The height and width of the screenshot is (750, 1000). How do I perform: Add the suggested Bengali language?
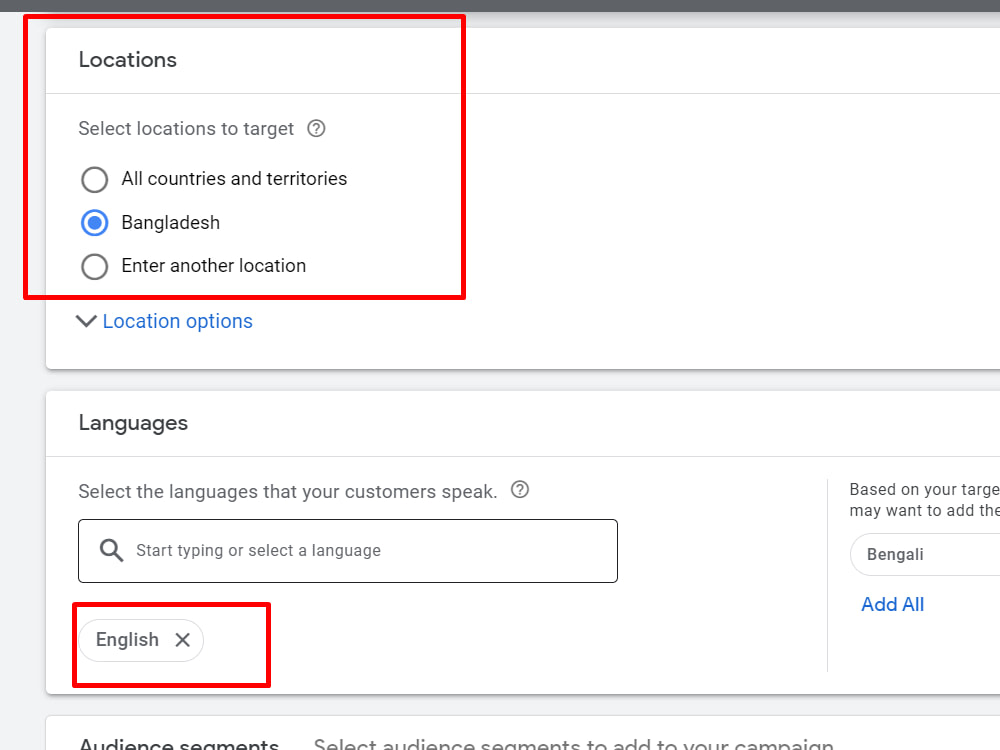tap(925, 554)
